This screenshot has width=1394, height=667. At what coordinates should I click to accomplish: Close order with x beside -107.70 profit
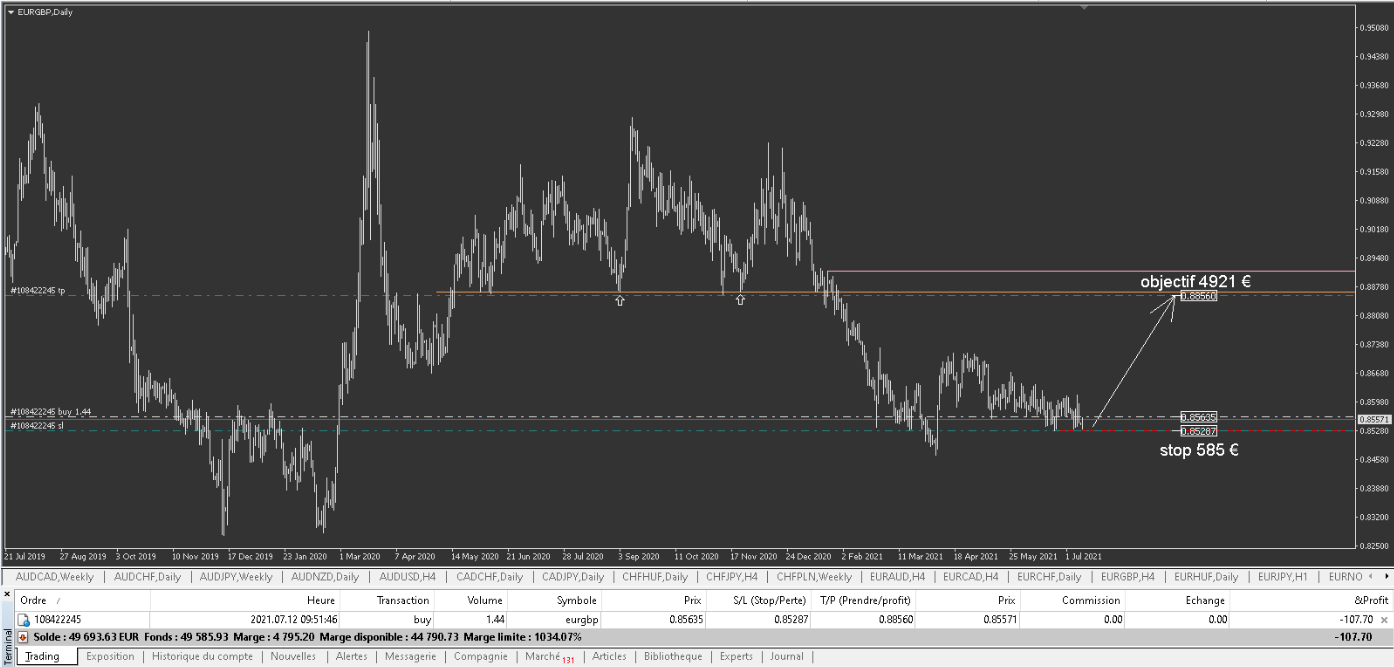[x=1384, y=620]
